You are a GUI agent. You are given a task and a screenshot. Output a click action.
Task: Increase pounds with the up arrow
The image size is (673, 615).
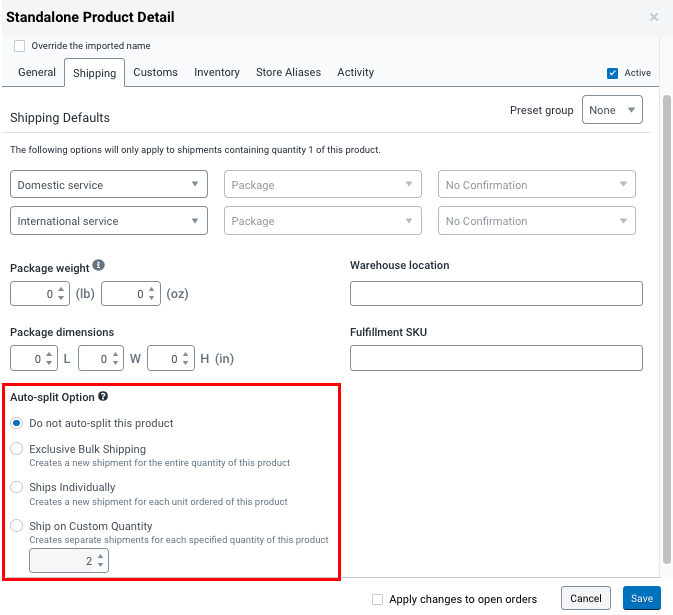[61, 289]
